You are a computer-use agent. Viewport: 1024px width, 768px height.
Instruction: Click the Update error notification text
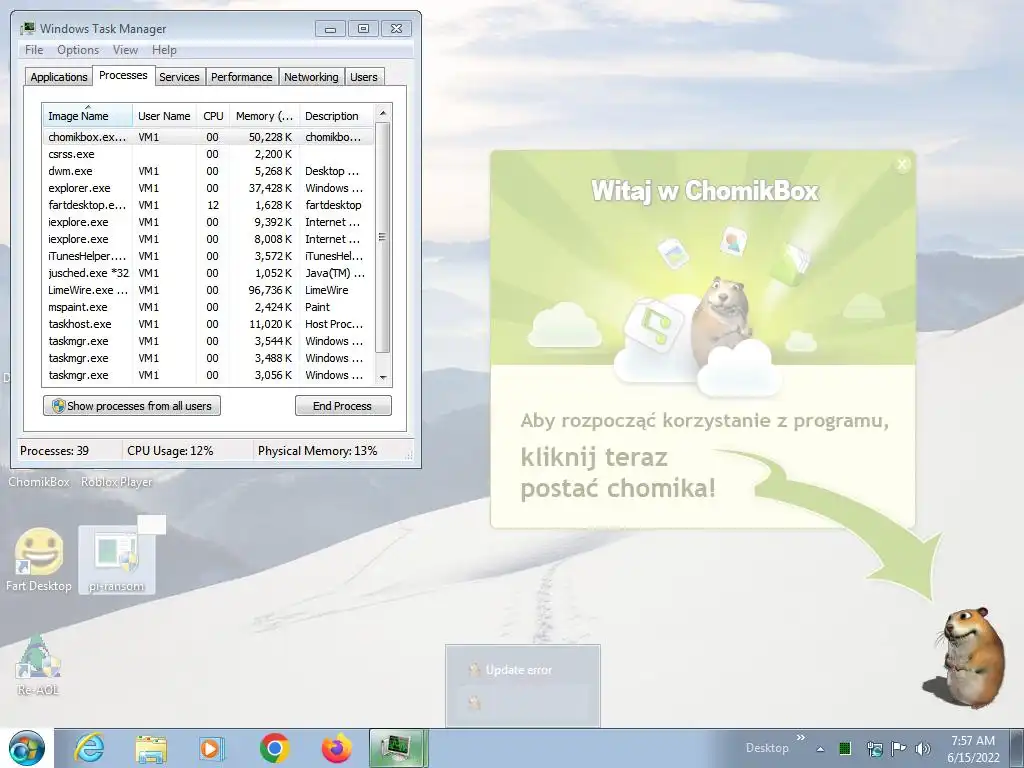519,670
